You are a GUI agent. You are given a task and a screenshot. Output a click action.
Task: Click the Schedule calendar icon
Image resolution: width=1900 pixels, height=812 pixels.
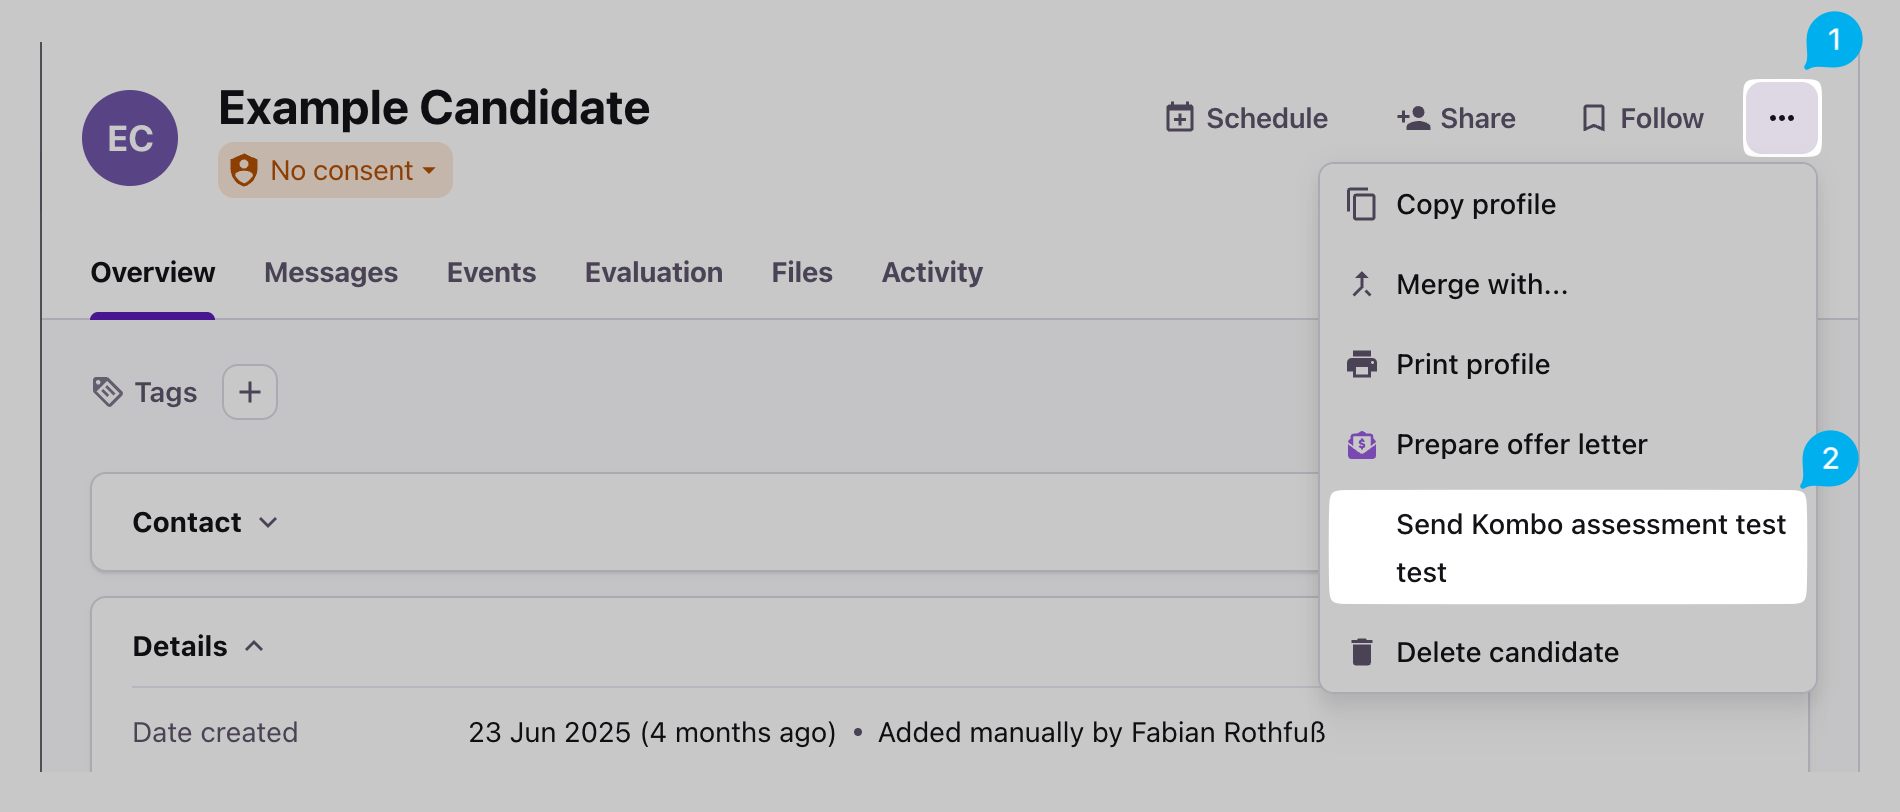click(1180, 118)
